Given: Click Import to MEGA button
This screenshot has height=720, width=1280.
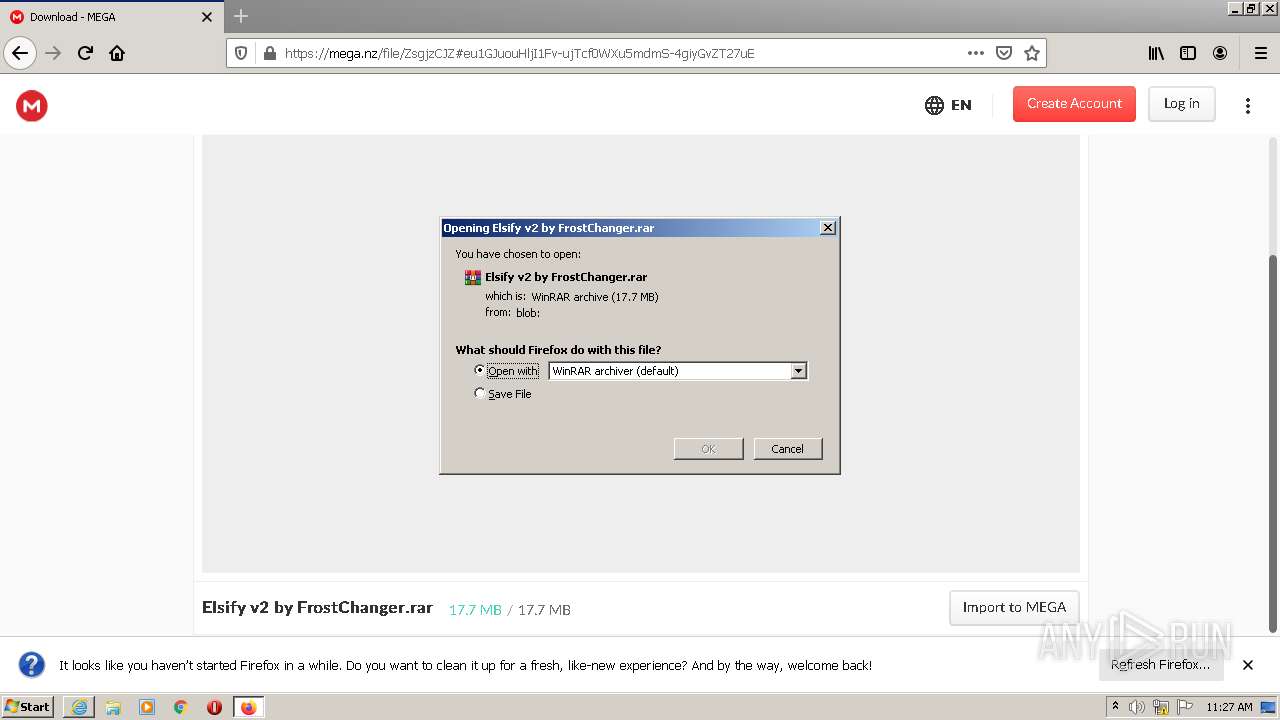Looking at the screenshot, I should 1014,607.
